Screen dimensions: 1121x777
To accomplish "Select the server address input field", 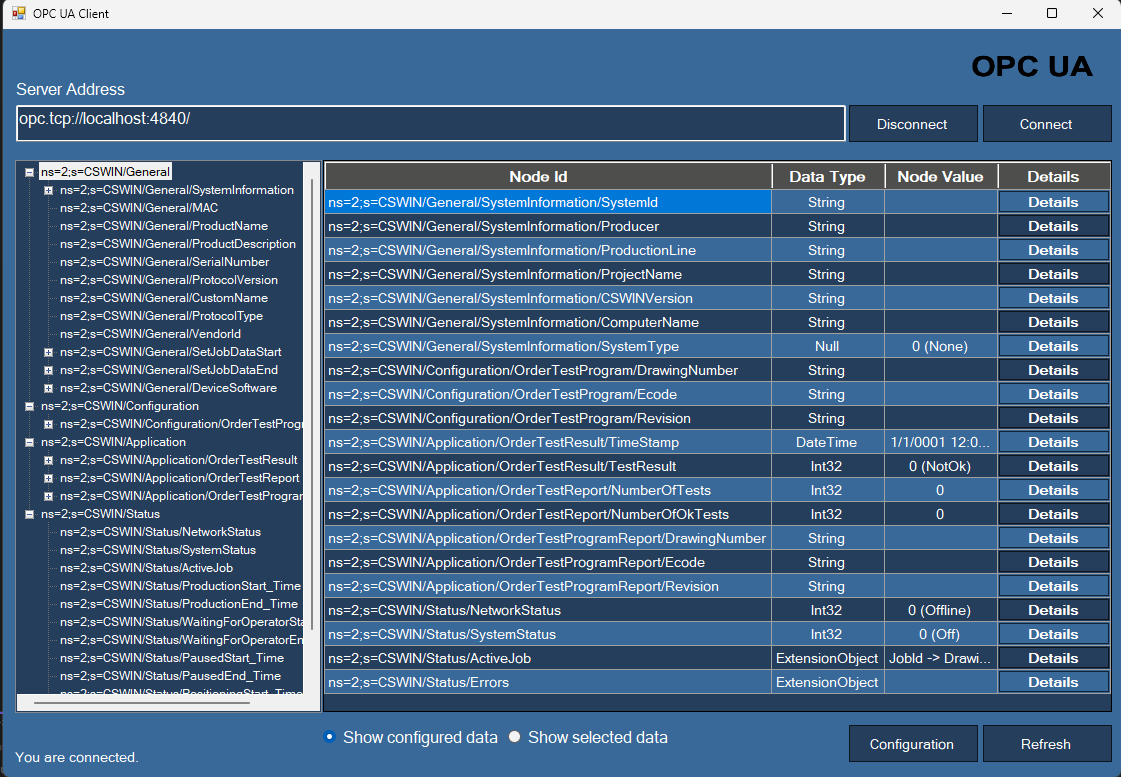I will click(428, 124).
